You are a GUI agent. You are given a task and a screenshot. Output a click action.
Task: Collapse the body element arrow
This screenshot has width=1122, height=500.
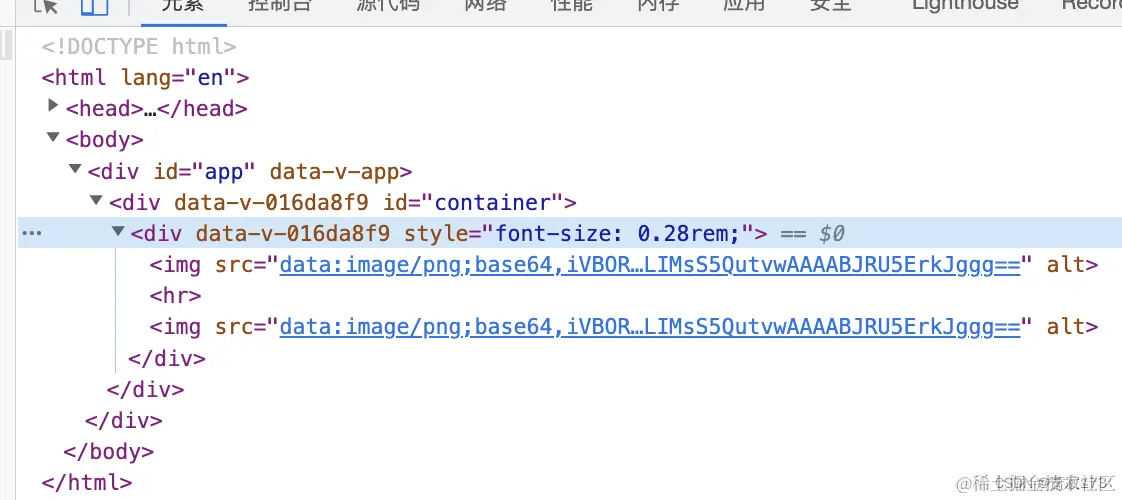pyautogui.click(x=52, y=137)
